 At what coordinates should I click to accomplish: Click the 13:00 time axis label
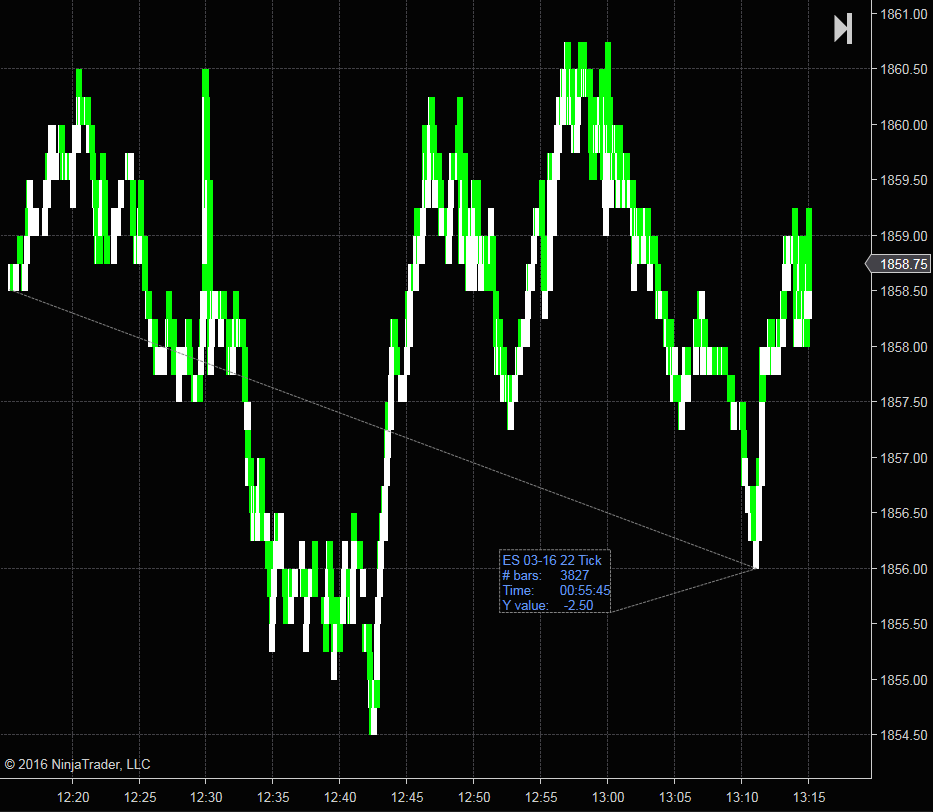pyautogui.click(x=608, y=797)
